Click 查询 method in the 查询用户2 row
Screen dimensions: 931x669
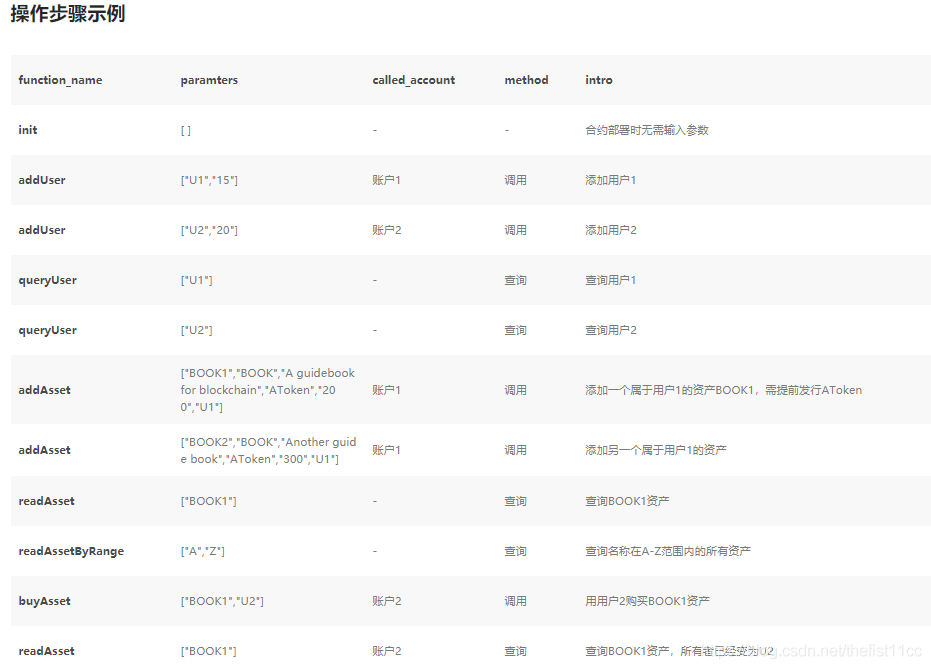(x=515, y=330)
